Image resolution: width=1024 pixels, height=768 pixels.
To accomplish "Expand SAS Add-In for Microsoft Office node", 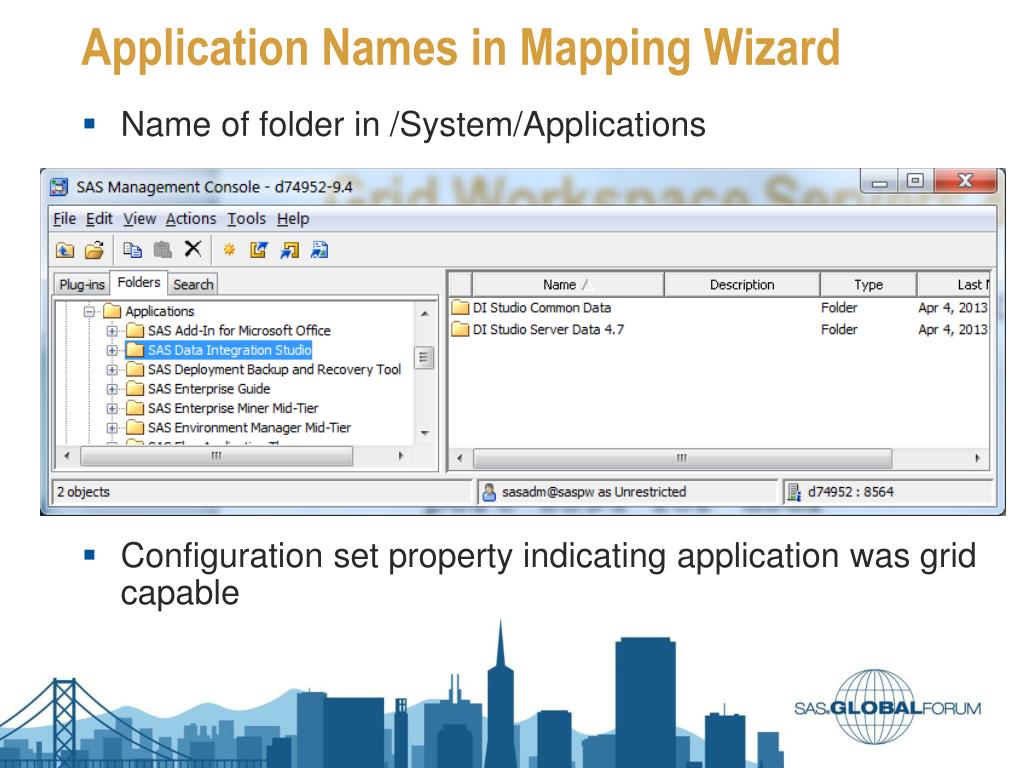I will (x=112, y=331).
